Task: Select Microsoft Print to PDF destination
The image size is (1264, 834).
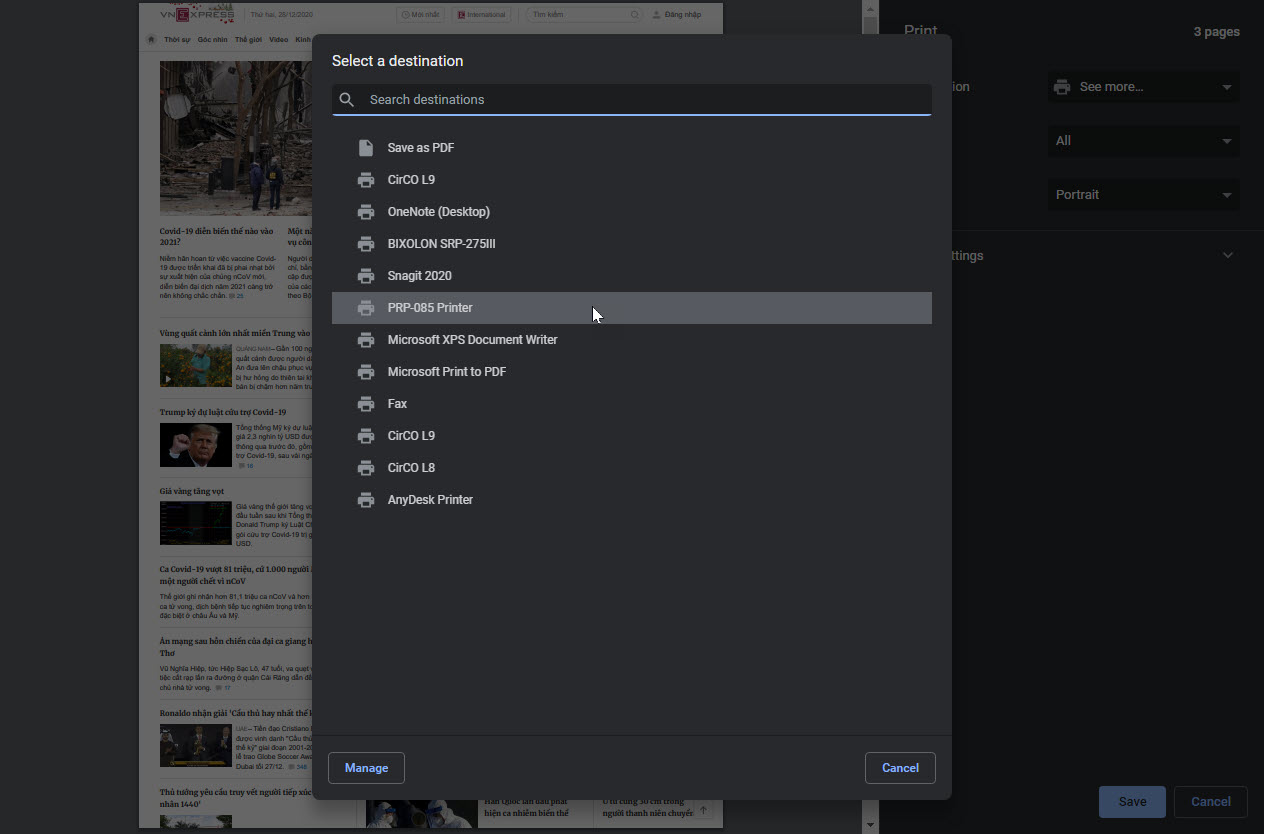Action: coord(632,372)
